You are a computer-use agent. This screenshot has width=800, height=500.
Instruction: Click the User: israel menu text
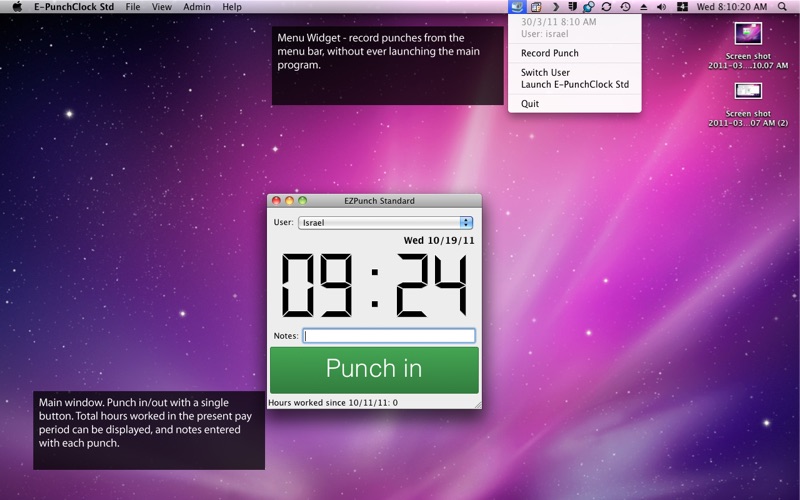click(544, 34)
